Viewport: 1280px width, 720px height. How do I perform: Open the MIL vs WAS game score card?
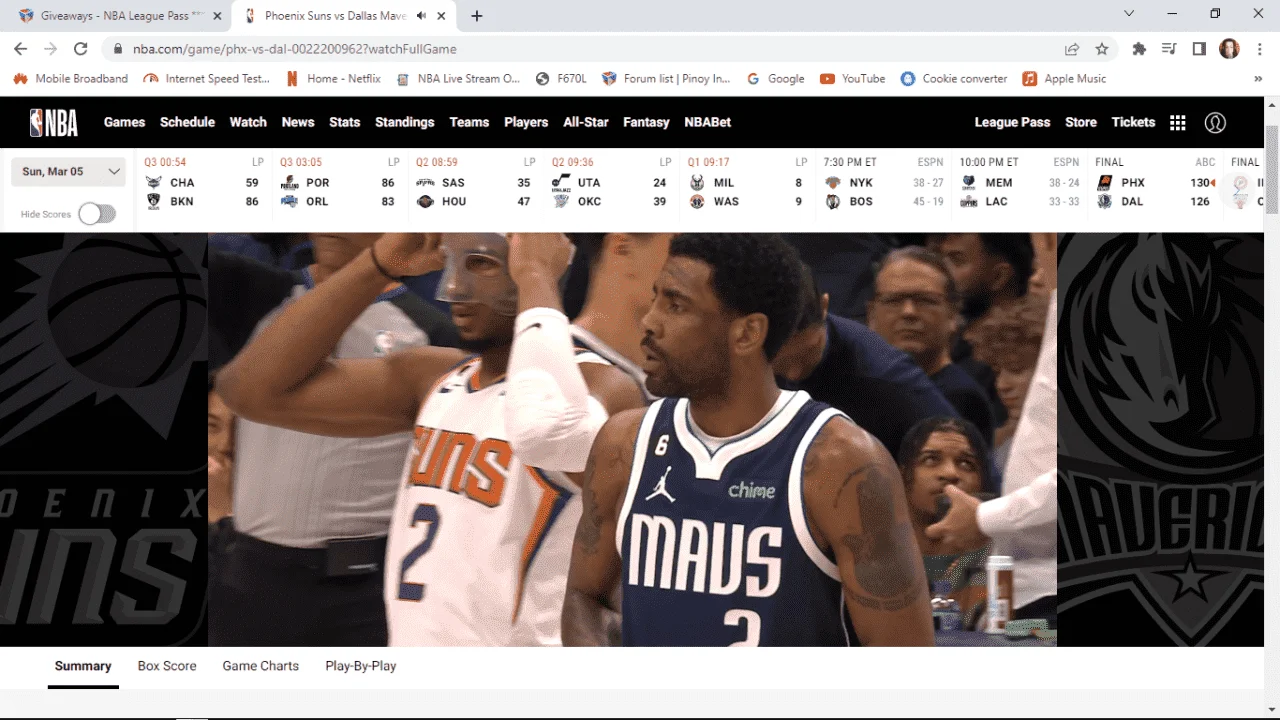coord(748,182)
